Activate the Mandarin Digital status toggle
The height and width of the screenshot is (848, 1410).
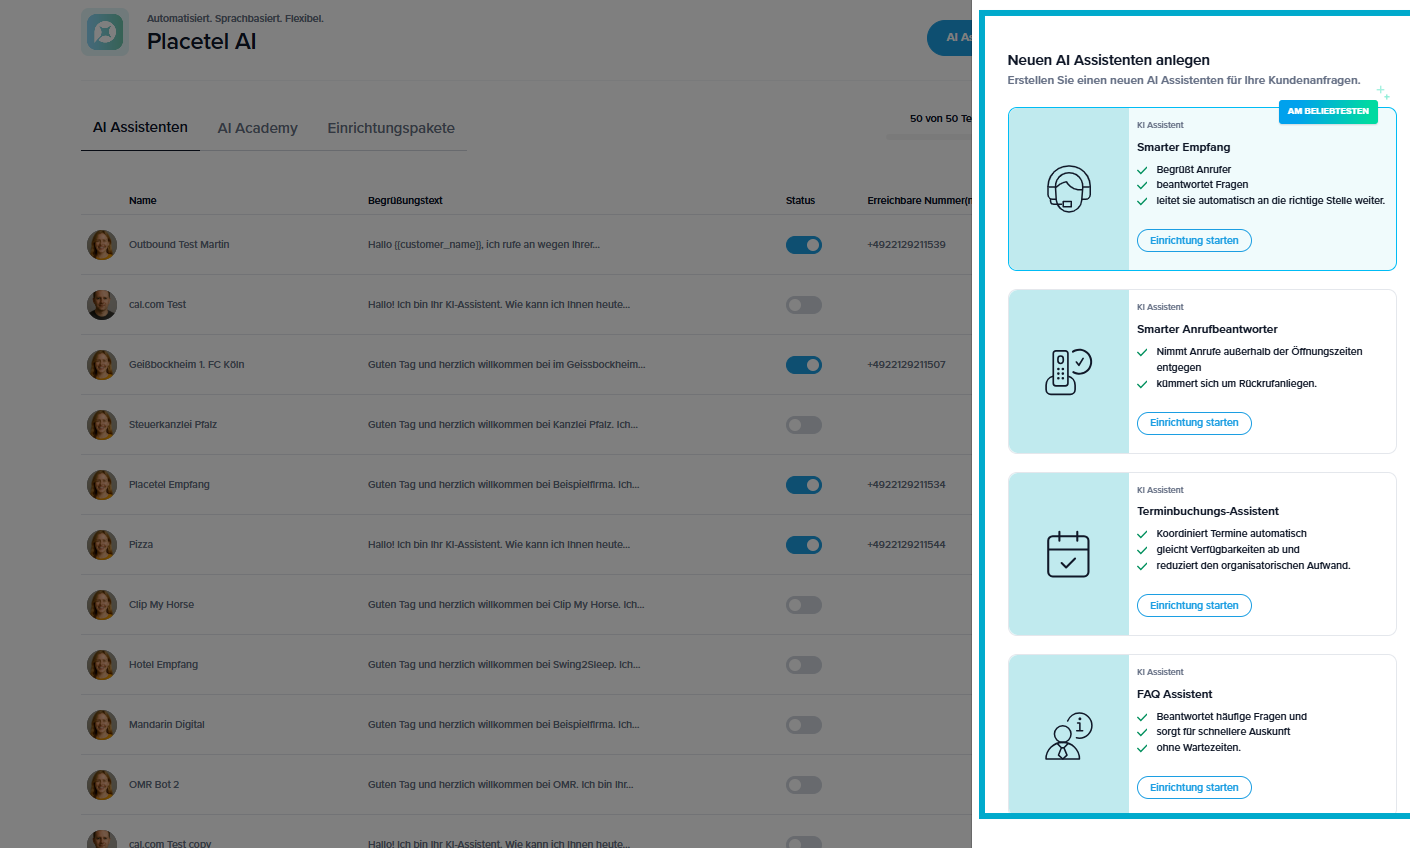coord(804,725)
